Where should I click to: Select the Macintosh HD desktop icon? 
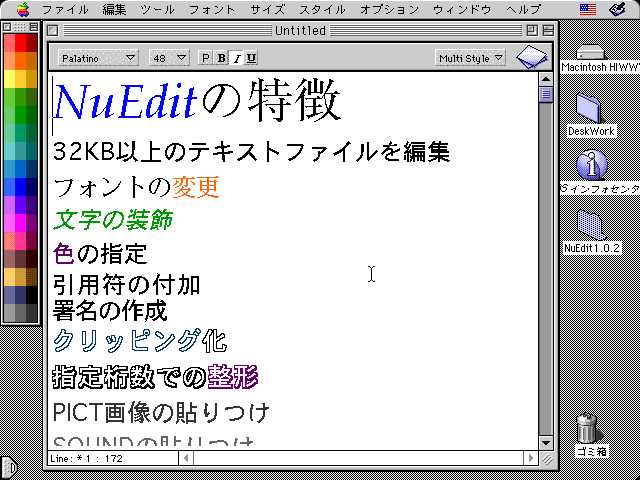(x=590, y=53)
